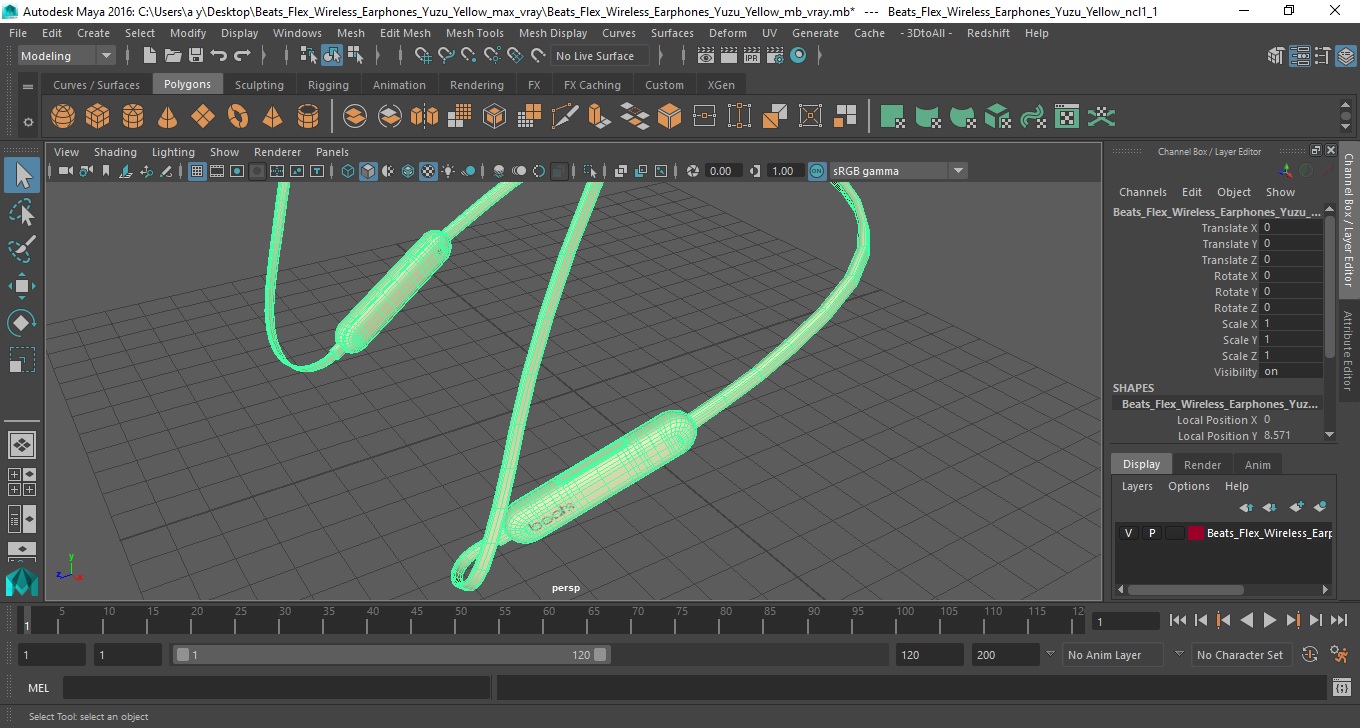Toggle layer playback P box
Image resolution: width=1360 pixels, height=728 pixels.
coord(1151,533)
